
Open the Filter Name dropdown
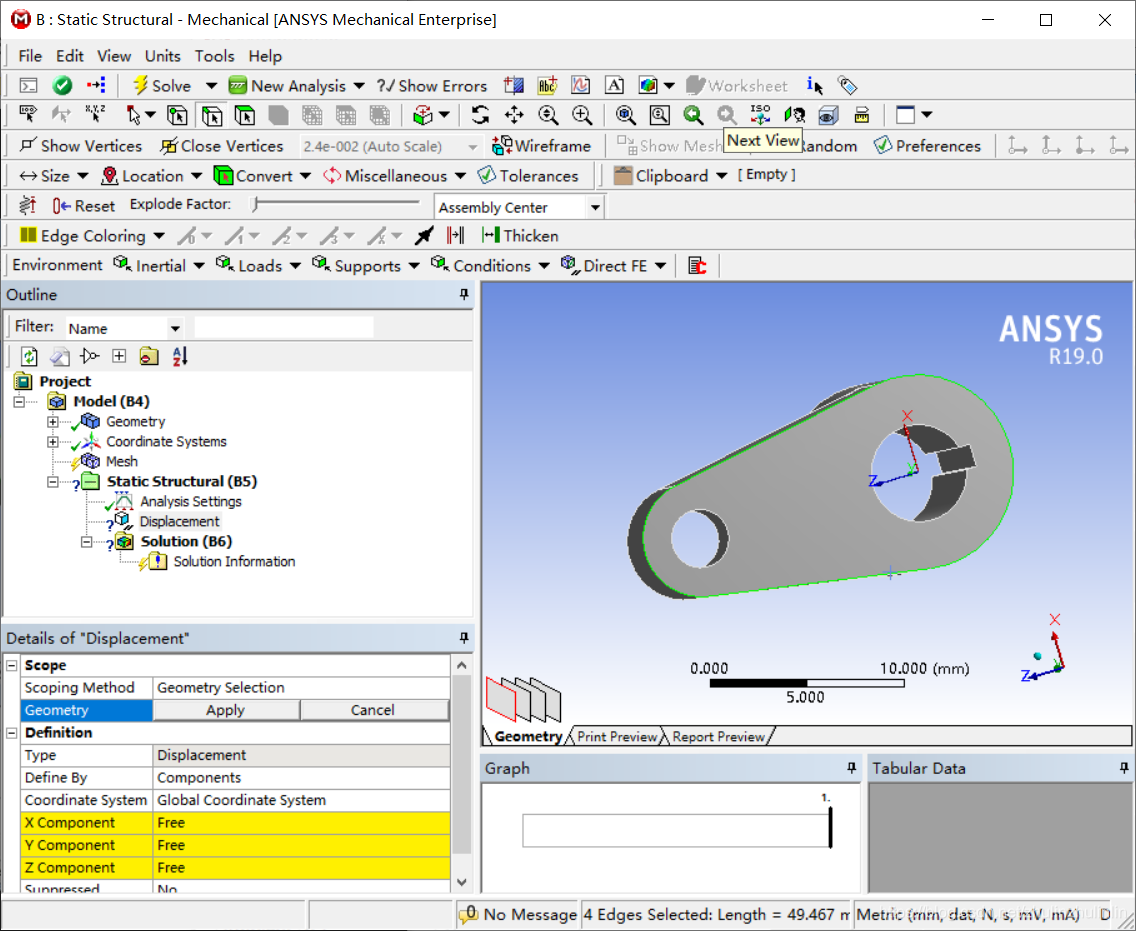(175, 328)
